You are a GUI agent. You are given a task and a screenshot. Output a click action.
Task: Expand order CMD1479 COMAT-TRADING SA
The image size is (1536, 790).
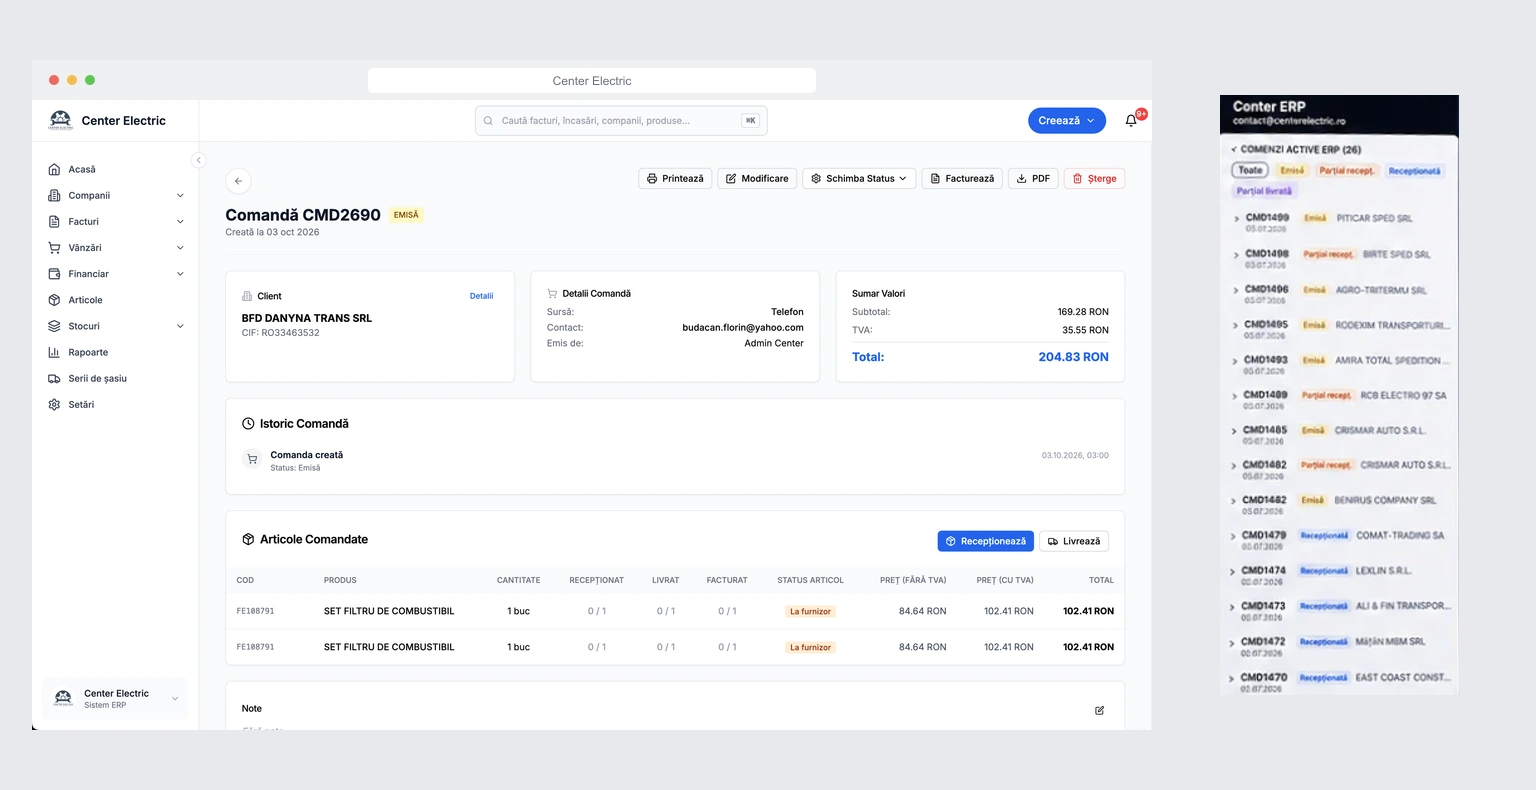point(1234,536)
